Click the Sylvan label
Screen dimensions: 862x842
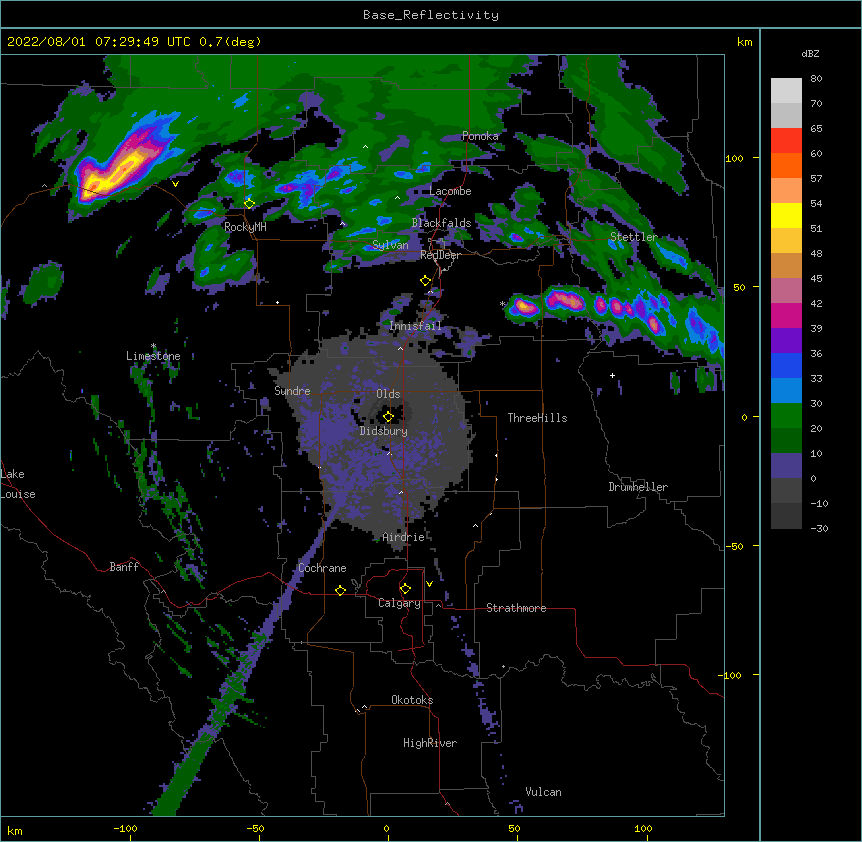pyautogui.click(x=390, y=245)
